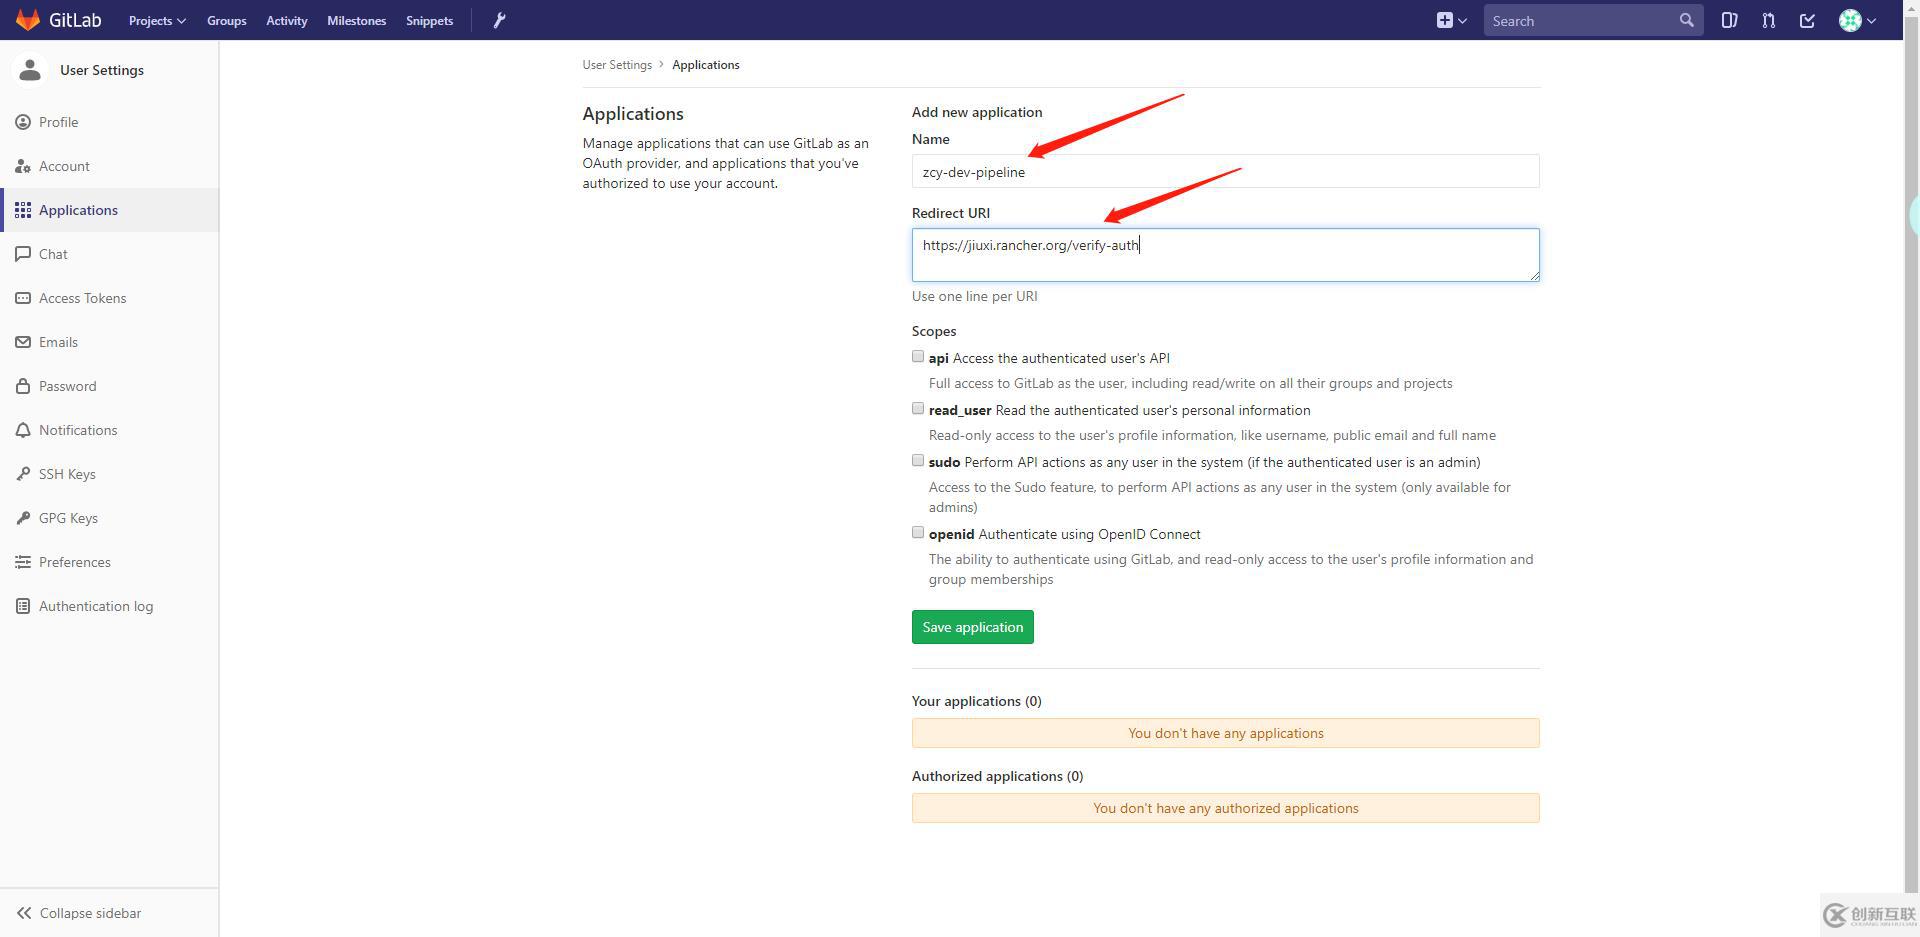Open Activity in the top navbar
The height and width of the screenshot is (937, 1920).
pos(287,20)
